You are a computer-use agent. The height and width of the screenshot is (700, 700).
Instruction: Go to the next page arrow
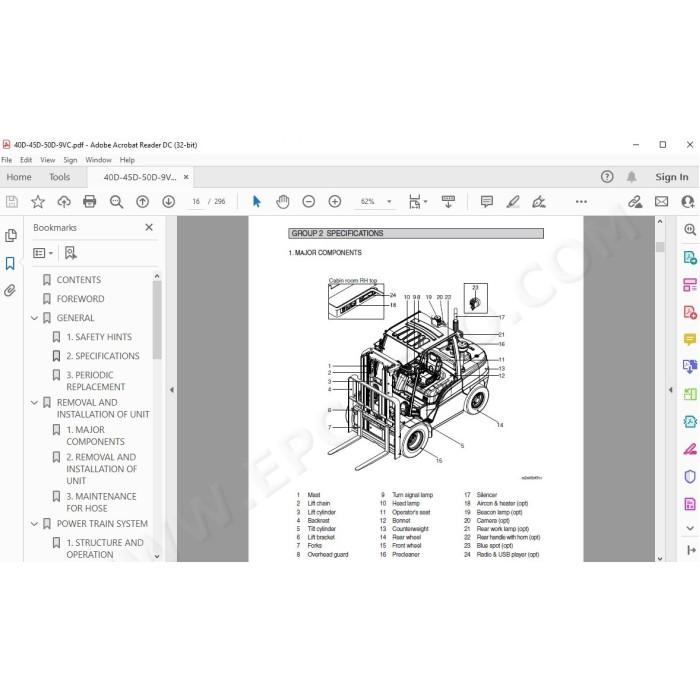(168, 202)
